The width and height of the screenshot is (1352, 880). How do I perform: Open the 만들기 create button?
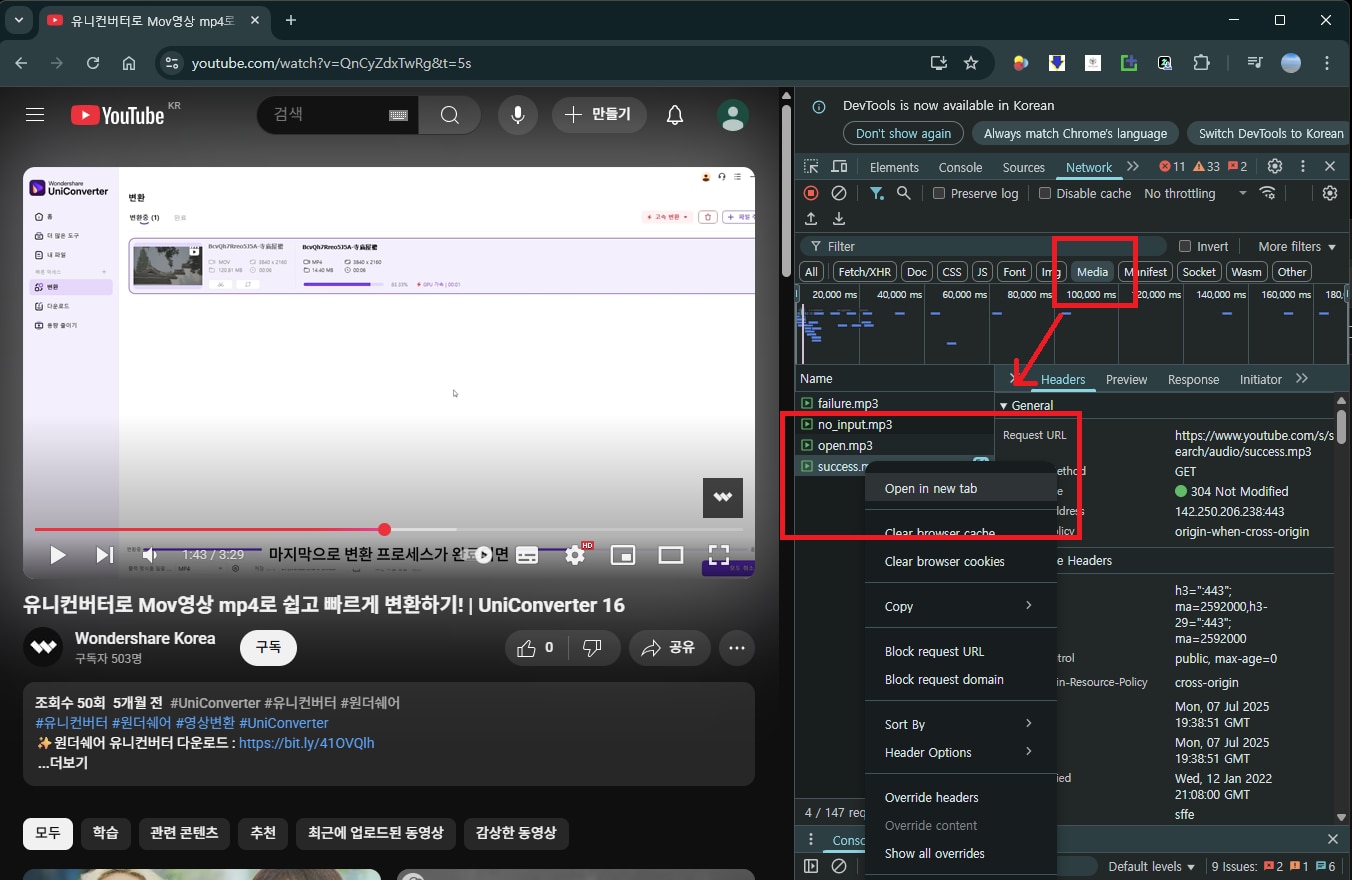pyautogui.click(x=598, y=115)
